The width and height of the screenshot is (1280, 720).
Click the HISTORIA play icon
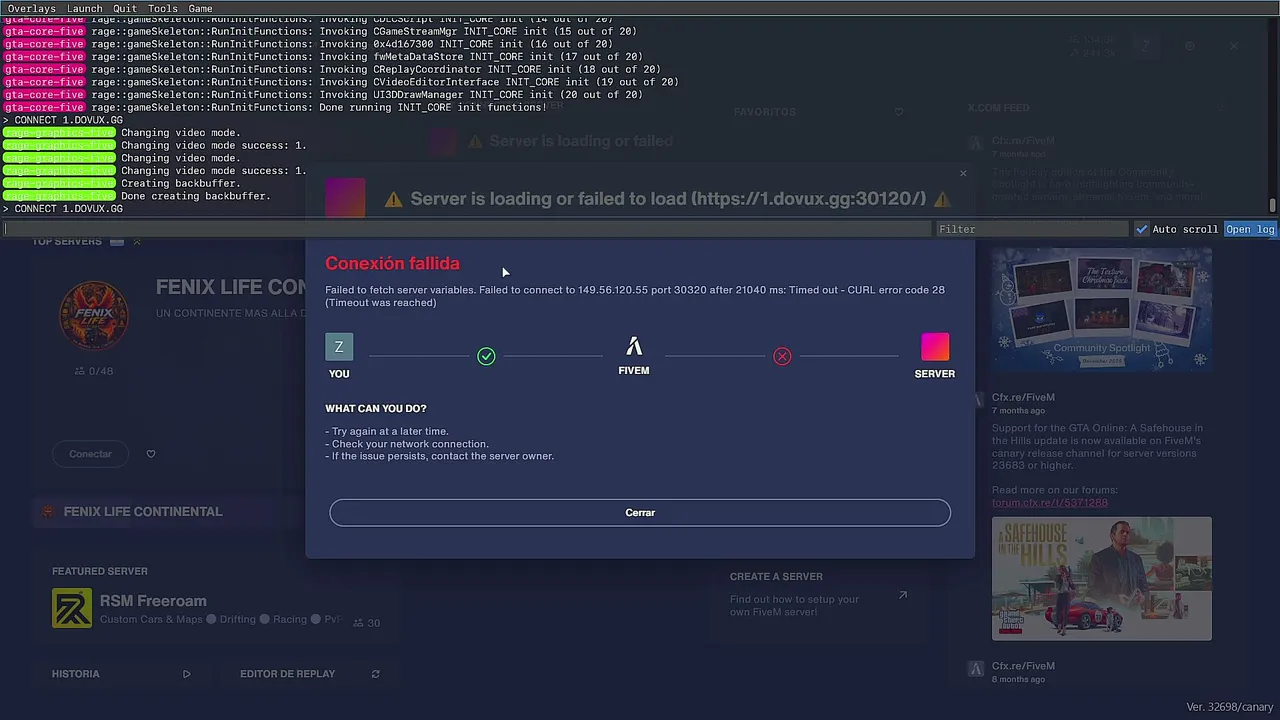click(x=186, y=674)
